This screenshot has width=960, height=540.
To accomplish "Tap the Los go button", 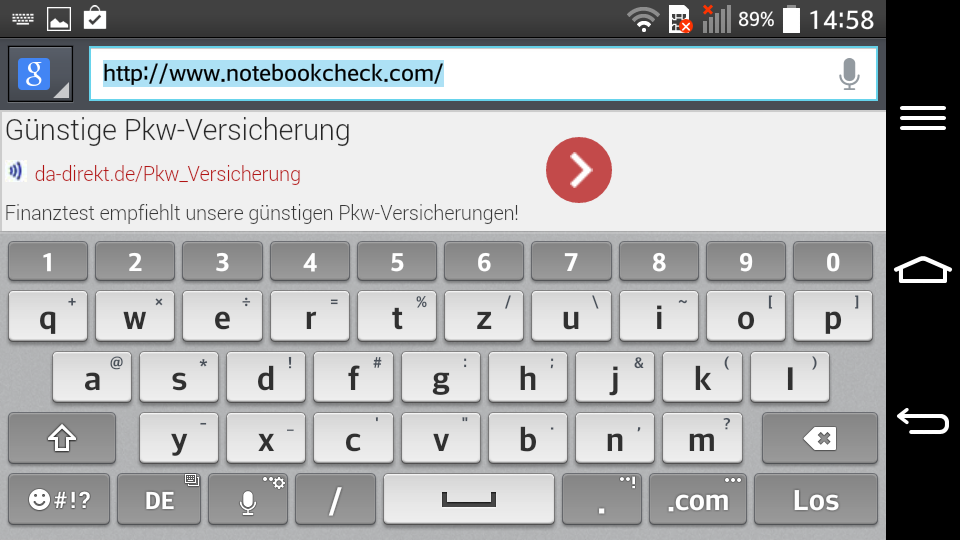I will (816, 499).
